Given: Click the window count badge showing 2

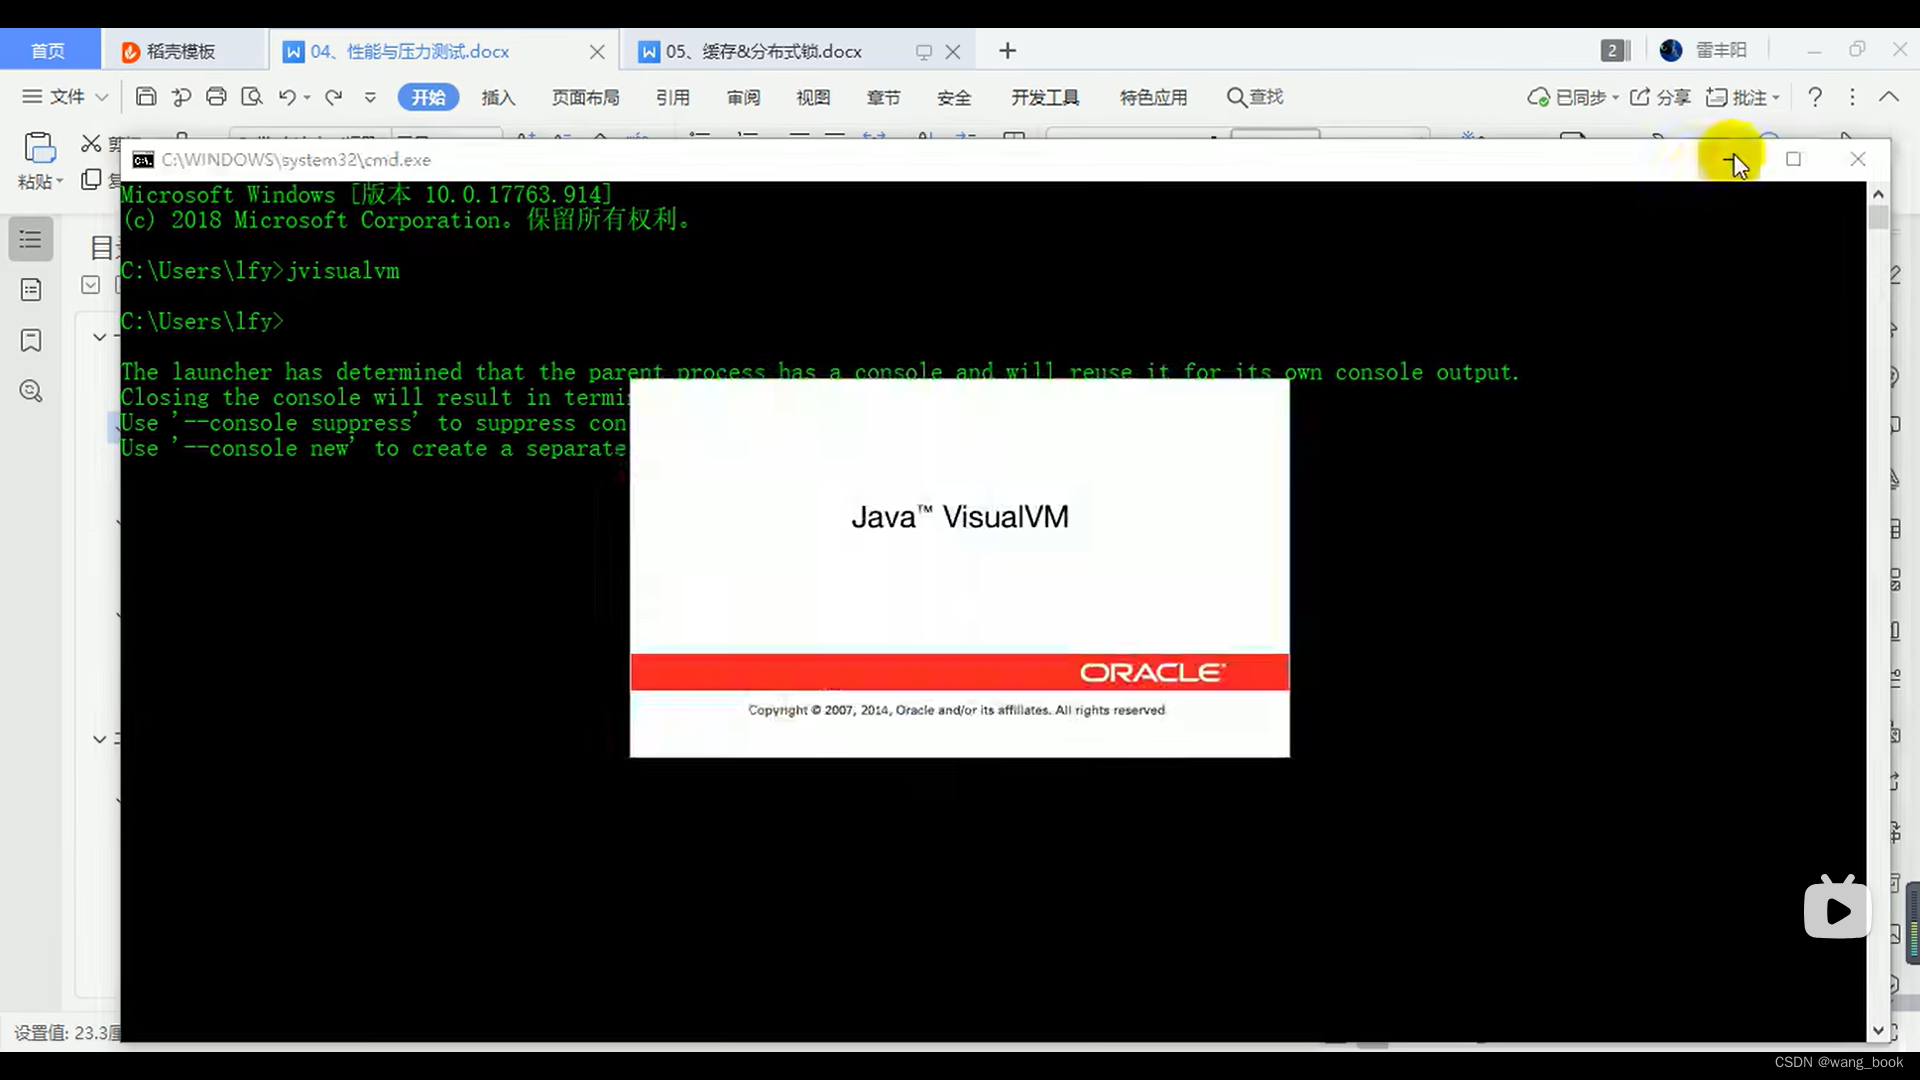Looking at the screenshot, I should click(1614, 51).
